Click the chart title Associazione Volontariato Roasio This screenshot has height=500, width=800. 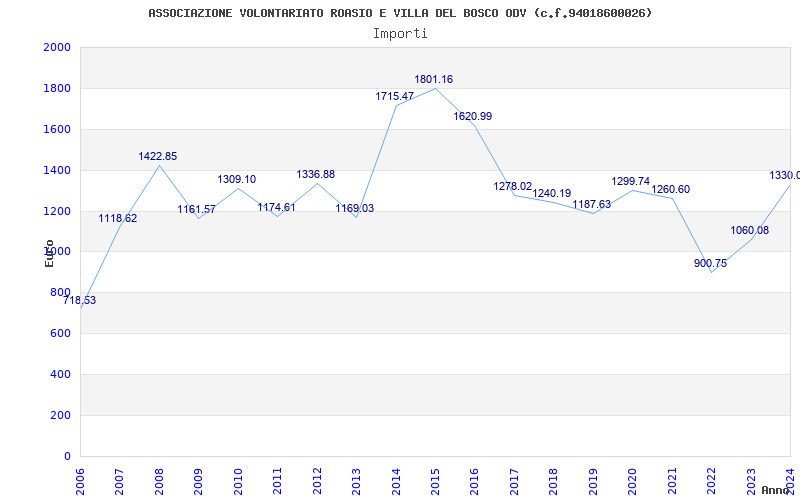(x=400, y=13)
